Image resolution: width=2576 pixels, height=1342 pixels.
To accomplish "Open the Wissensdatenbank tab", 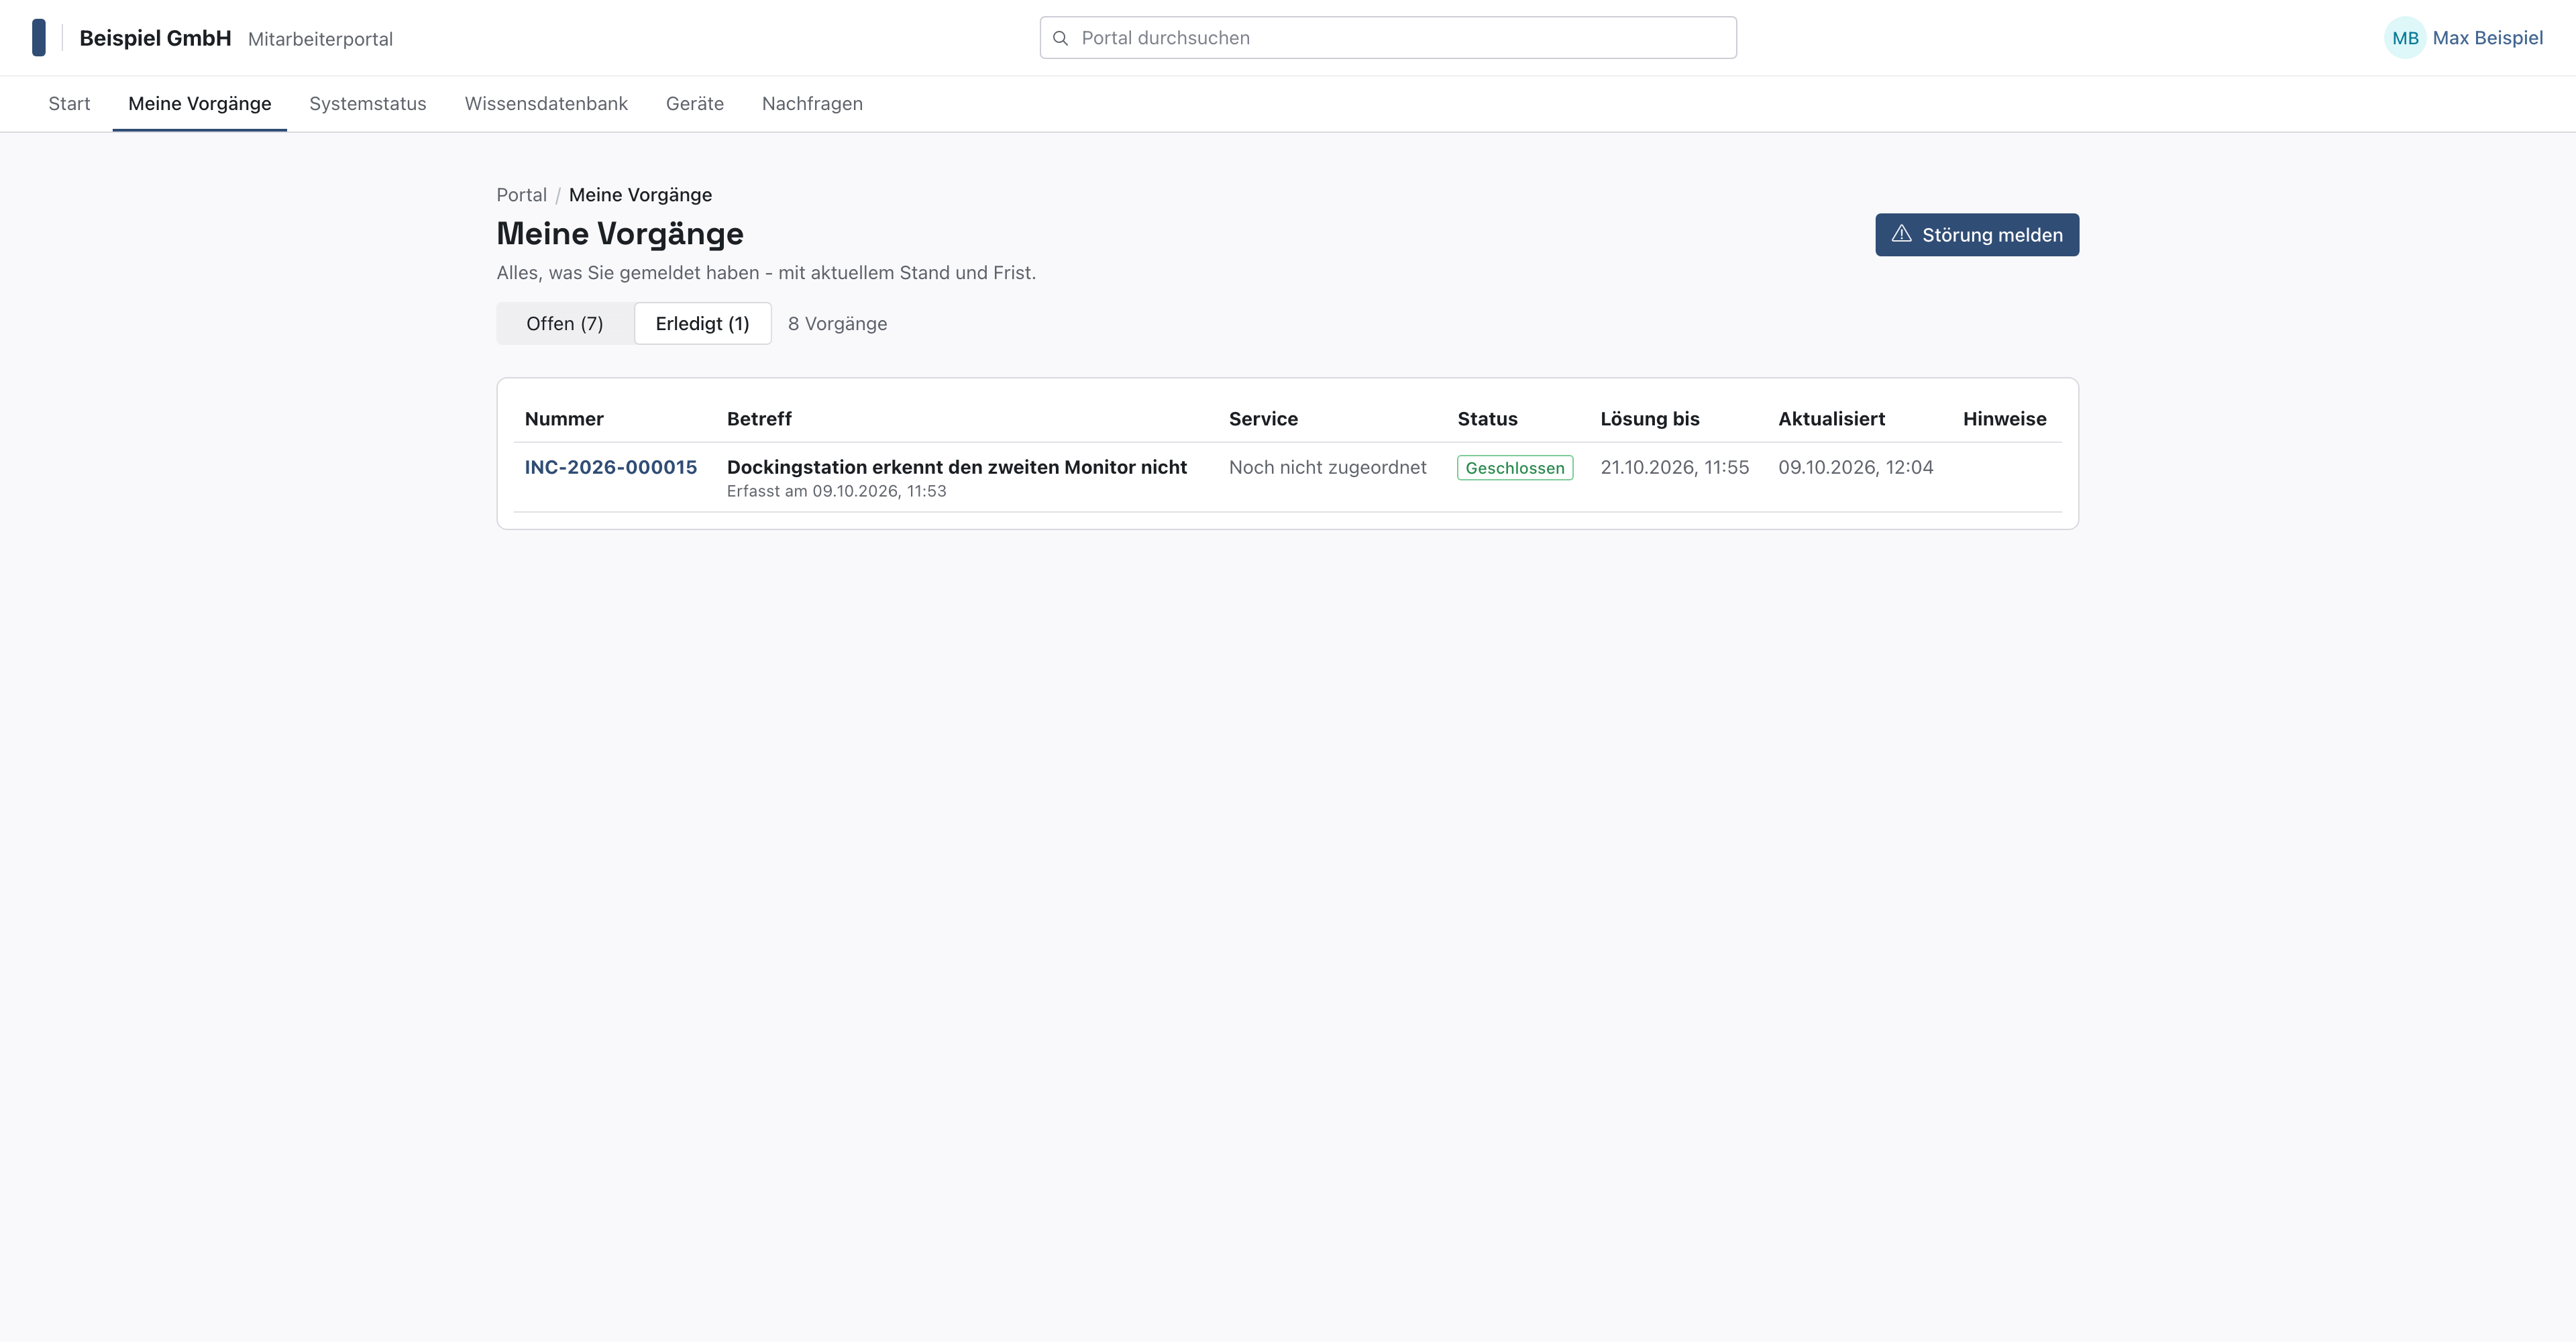I will [546, 104].
